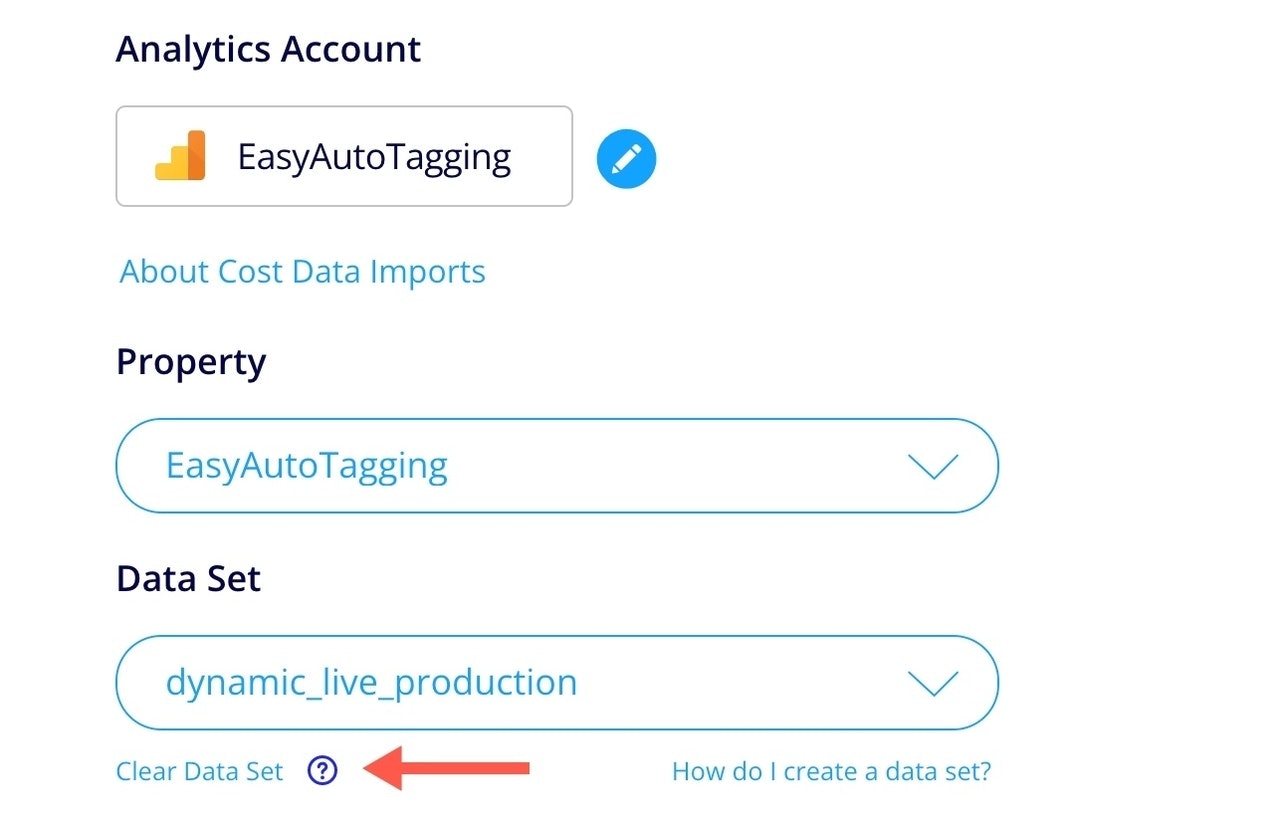The image size is (1280, 830).
Task: Select the EasyAutoTagging account button
Action: pos(344,155)
